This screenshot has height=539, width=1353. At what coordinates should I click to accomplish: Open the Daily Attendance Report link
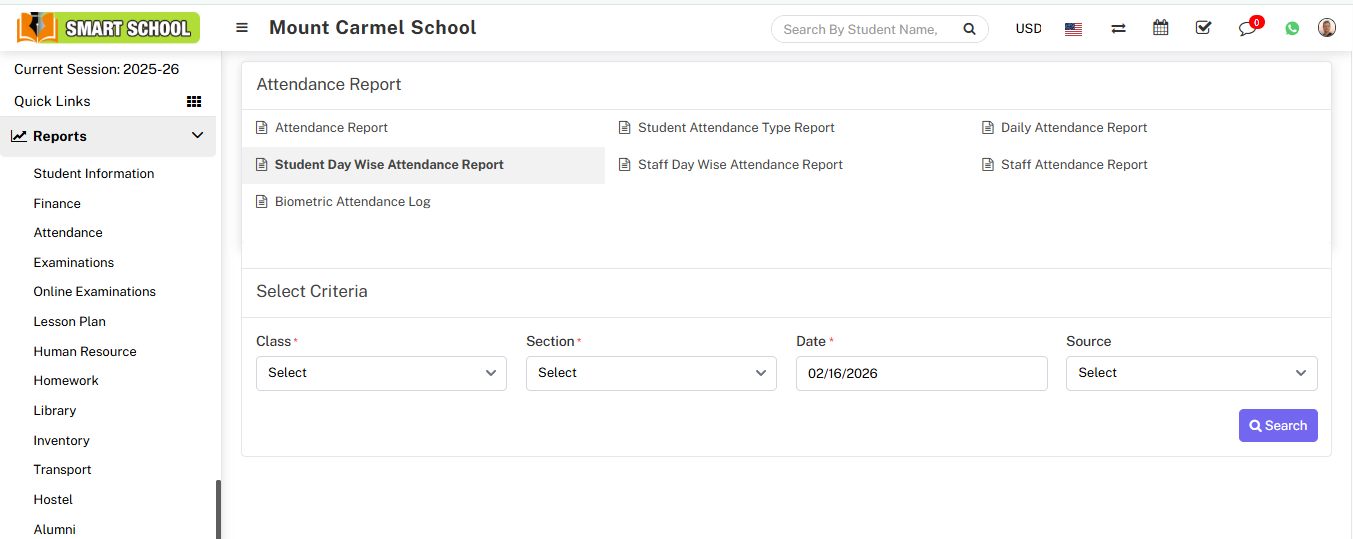1073,128
